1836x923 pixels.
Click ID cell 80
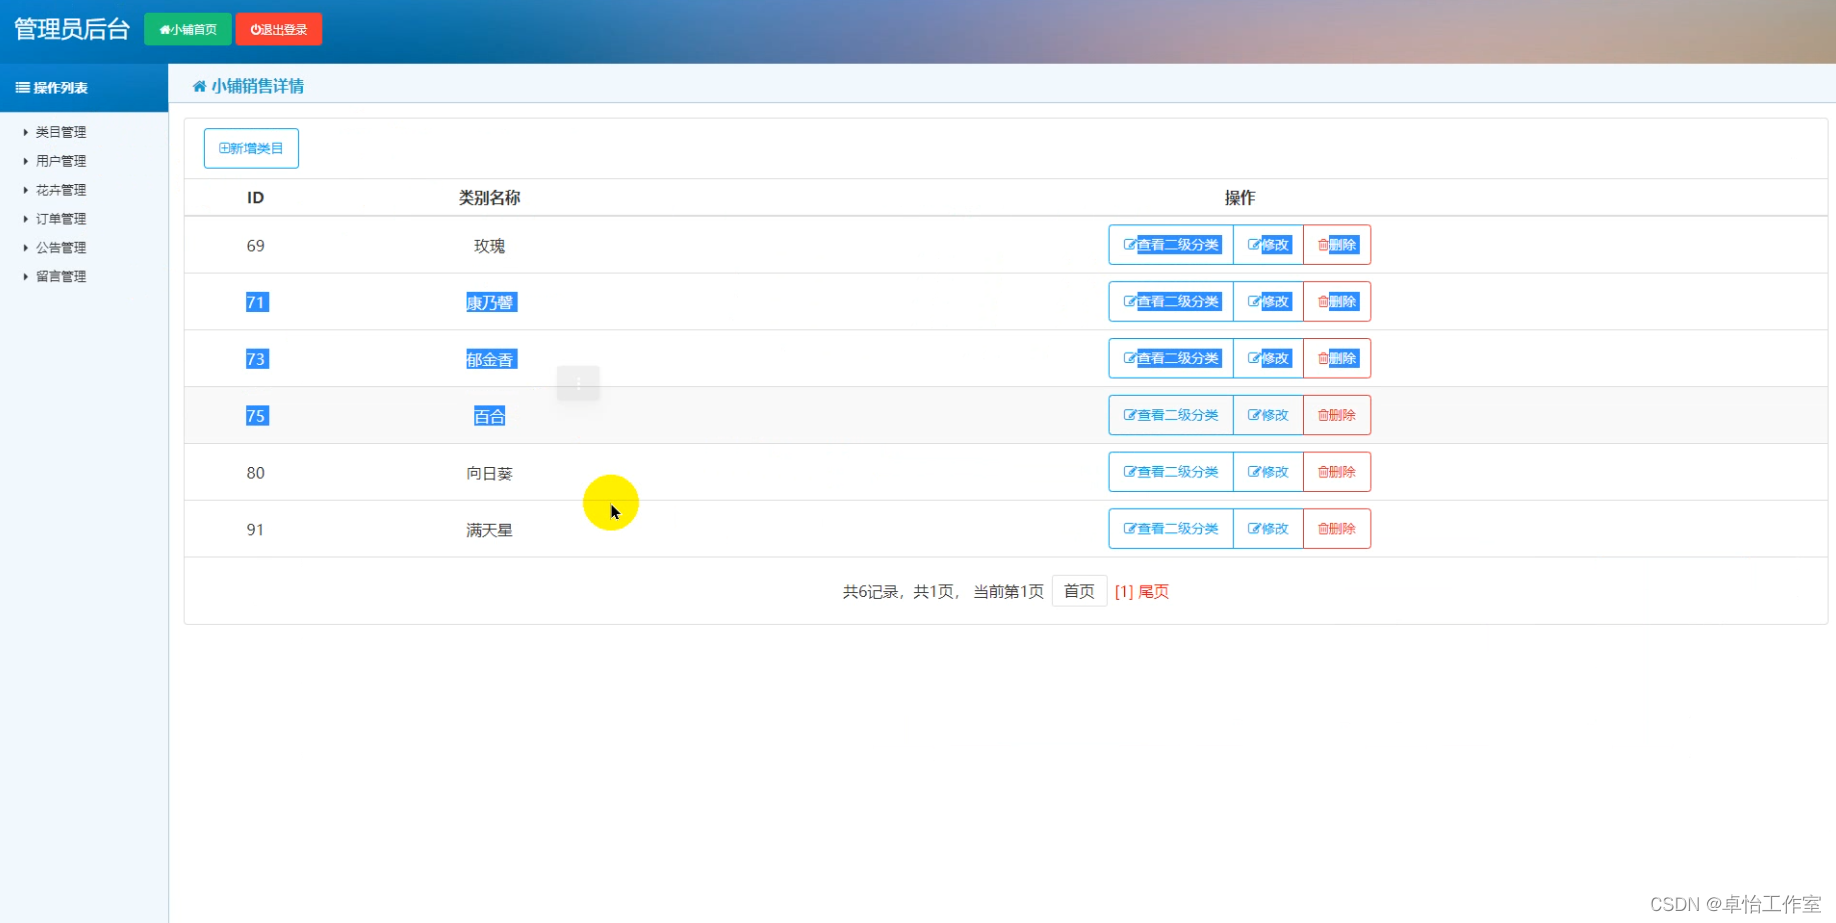256,473
